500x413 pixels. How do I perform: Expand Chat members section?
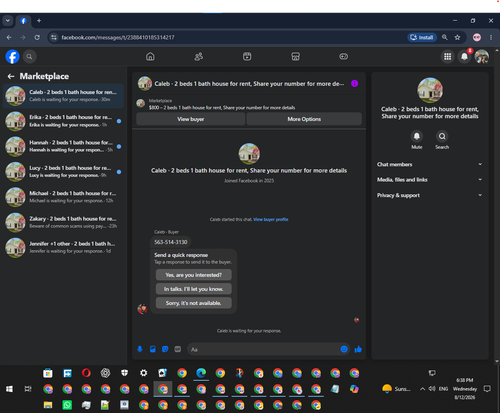430,164
